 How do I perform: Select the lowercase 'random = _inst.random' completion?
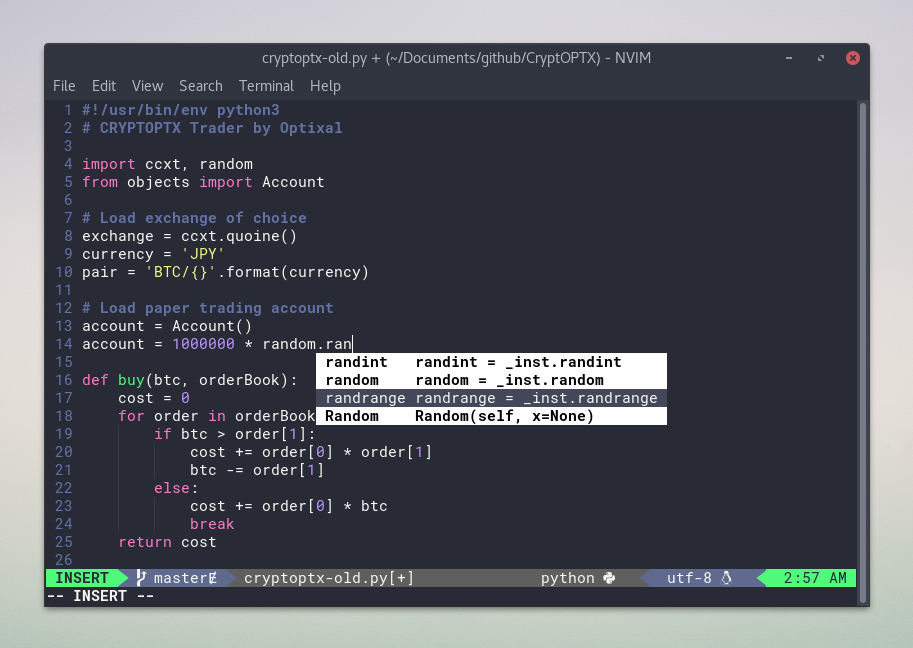click(x=491, y=380)
